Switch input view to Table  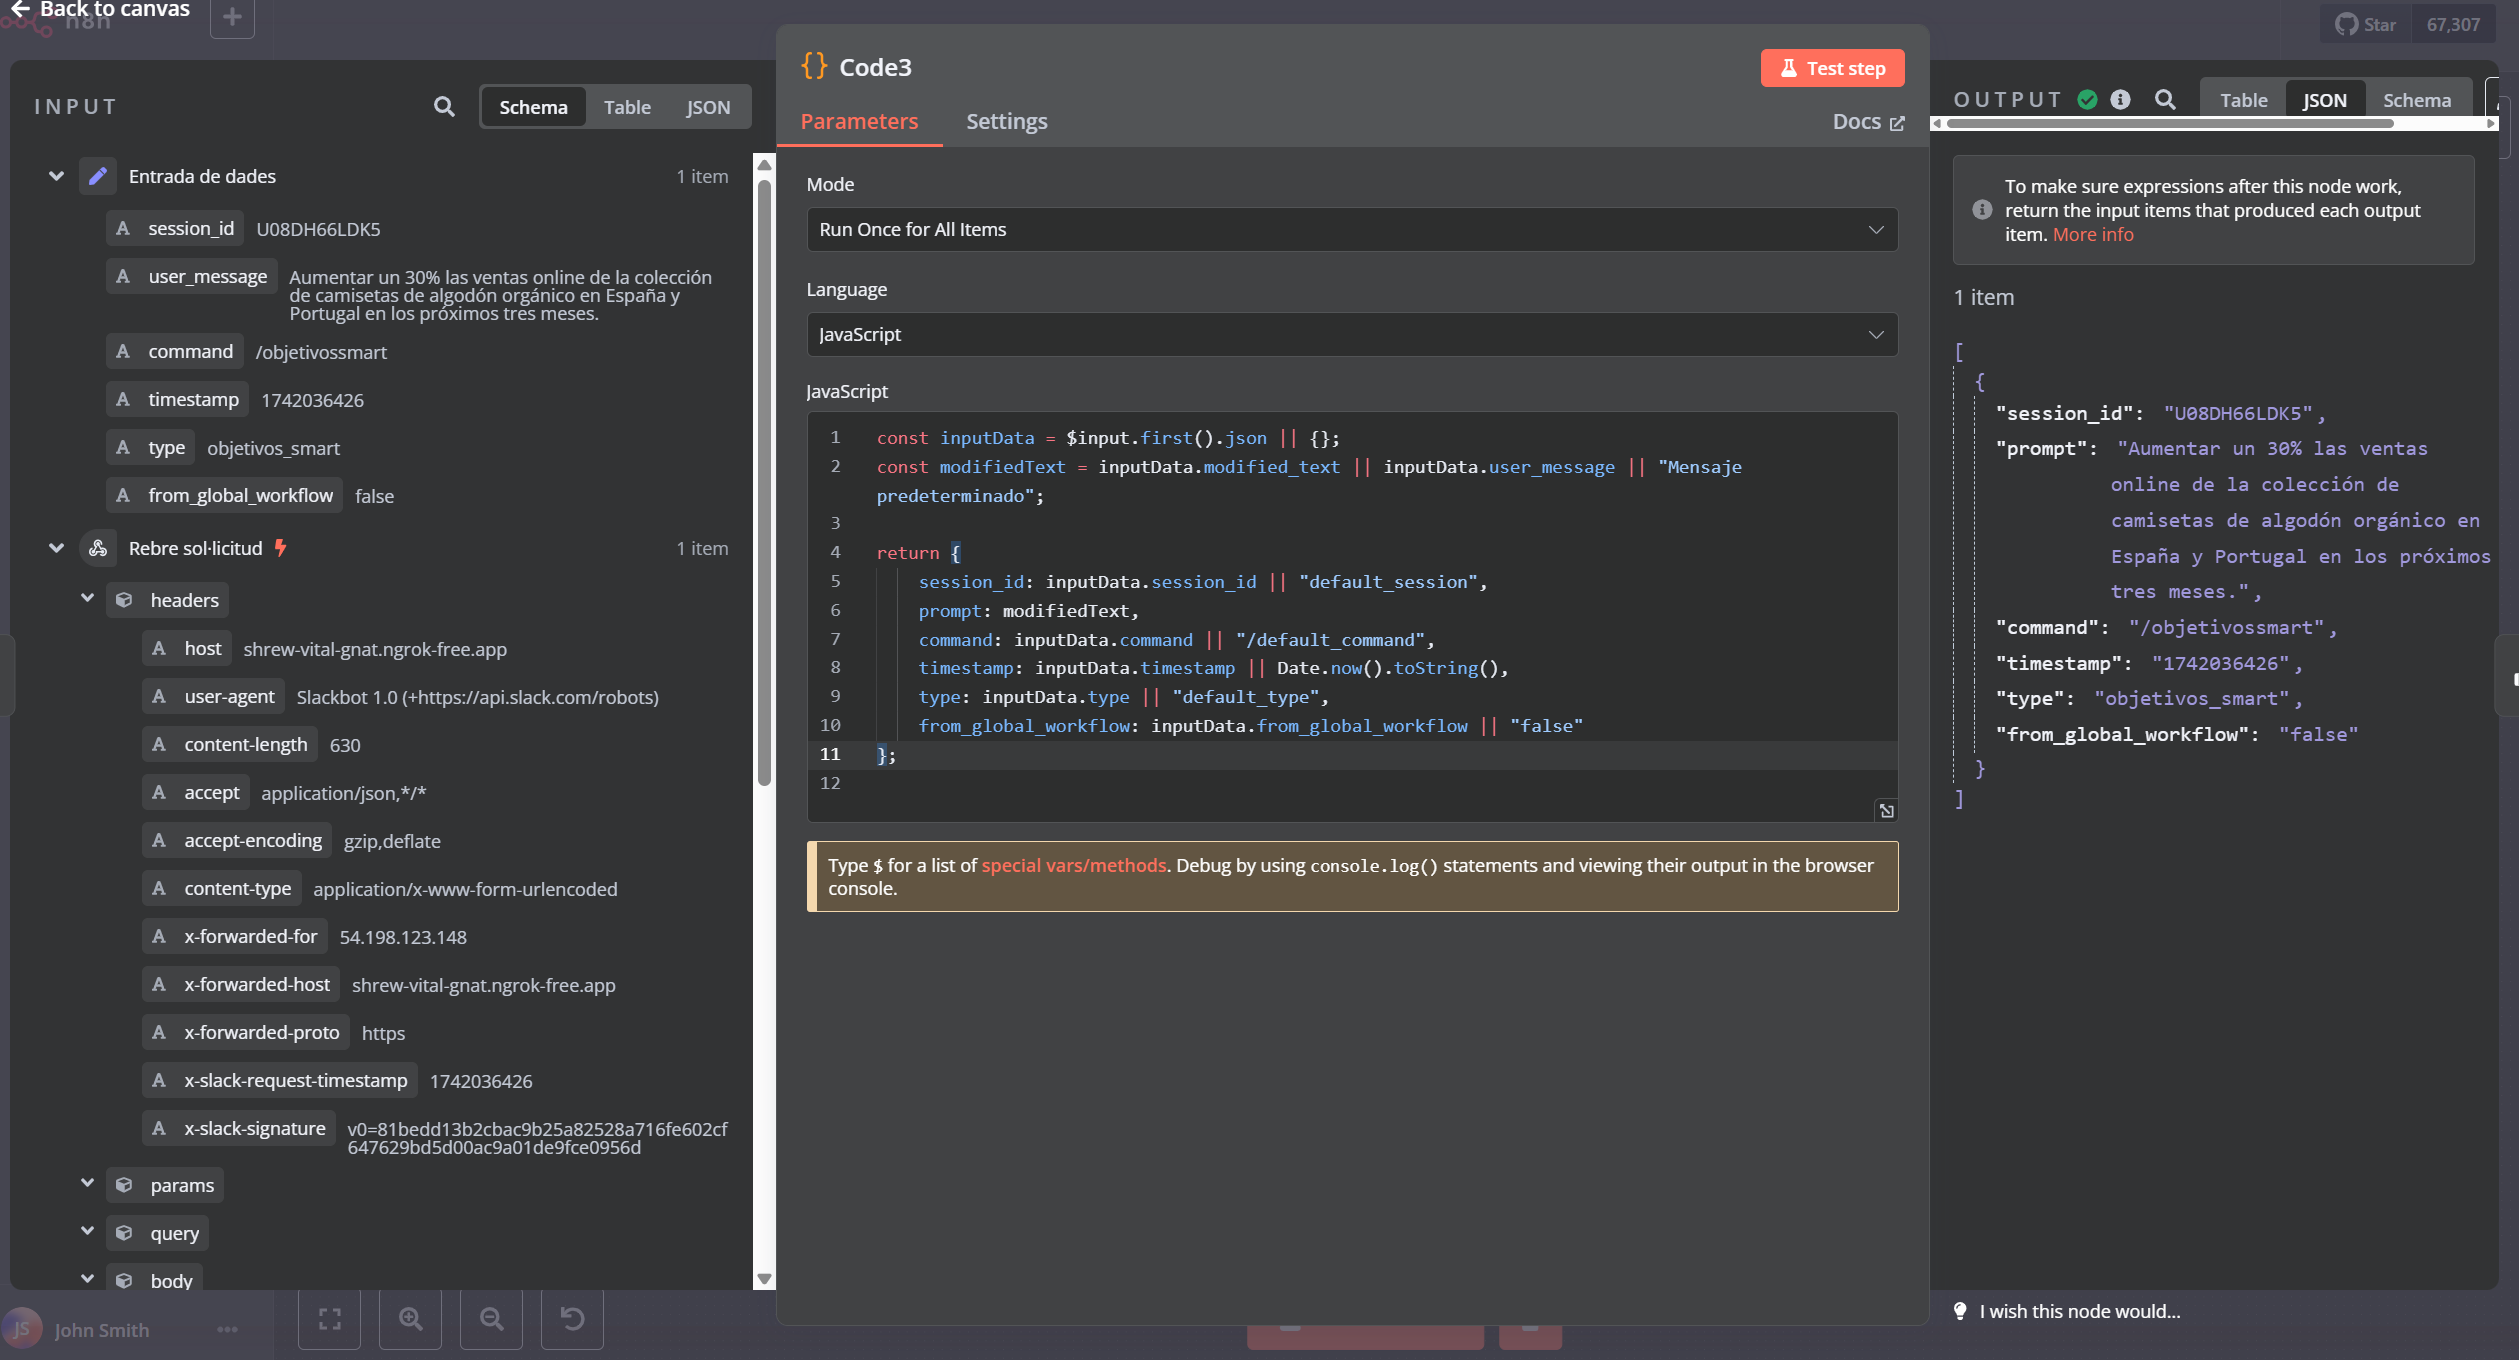627,107
